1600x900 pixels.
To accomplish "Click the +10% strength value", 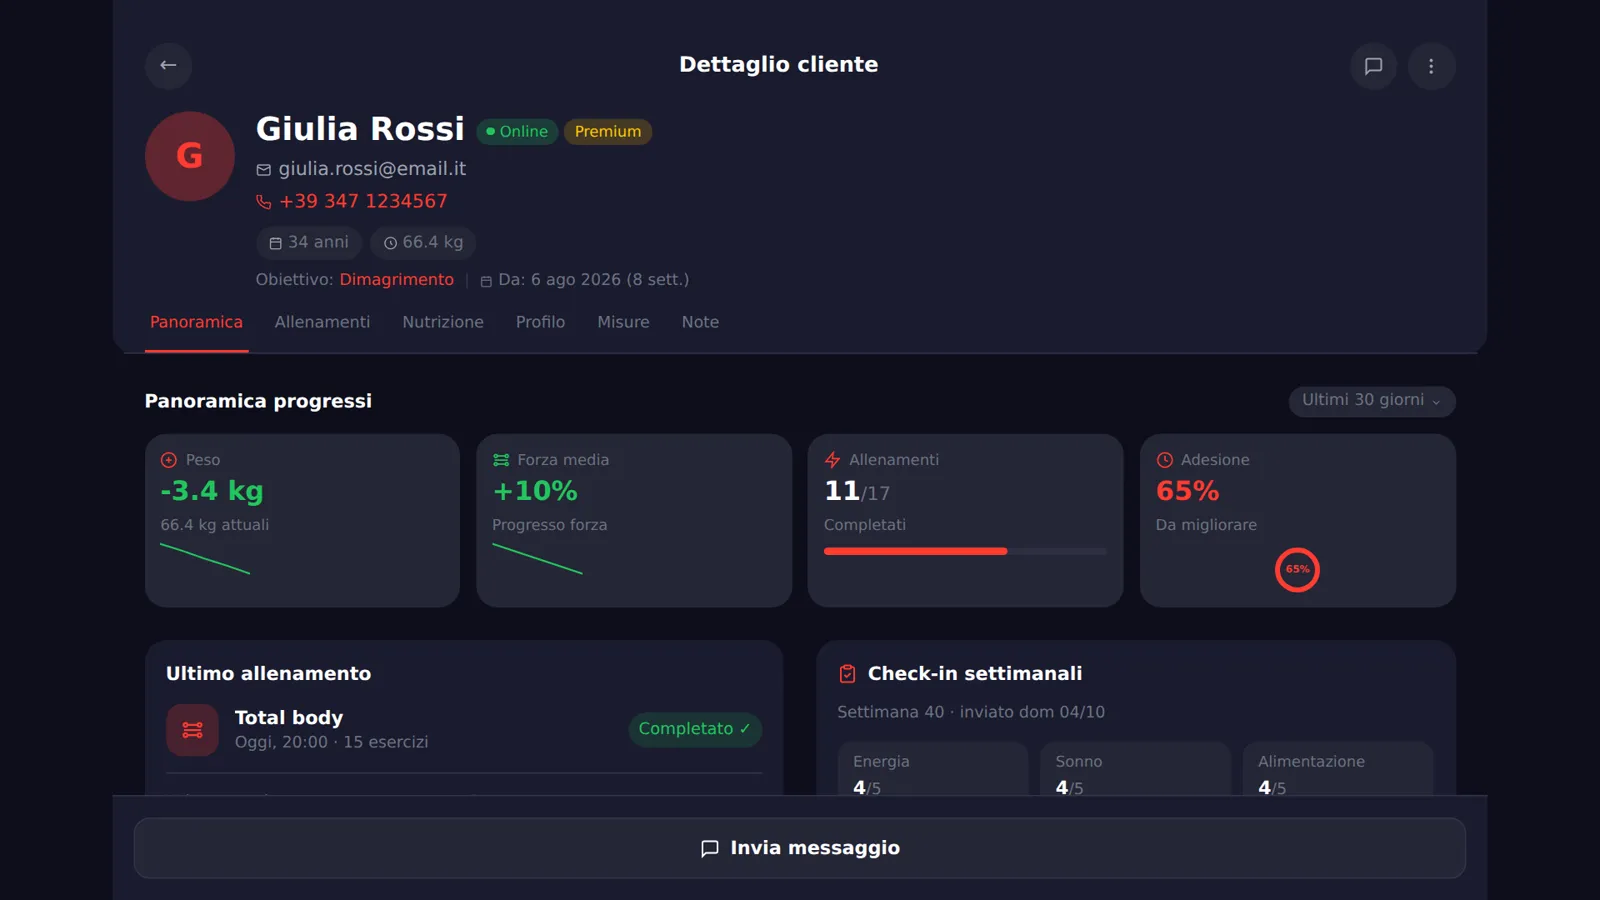I will pyautogui.click(x=535, y=491).
